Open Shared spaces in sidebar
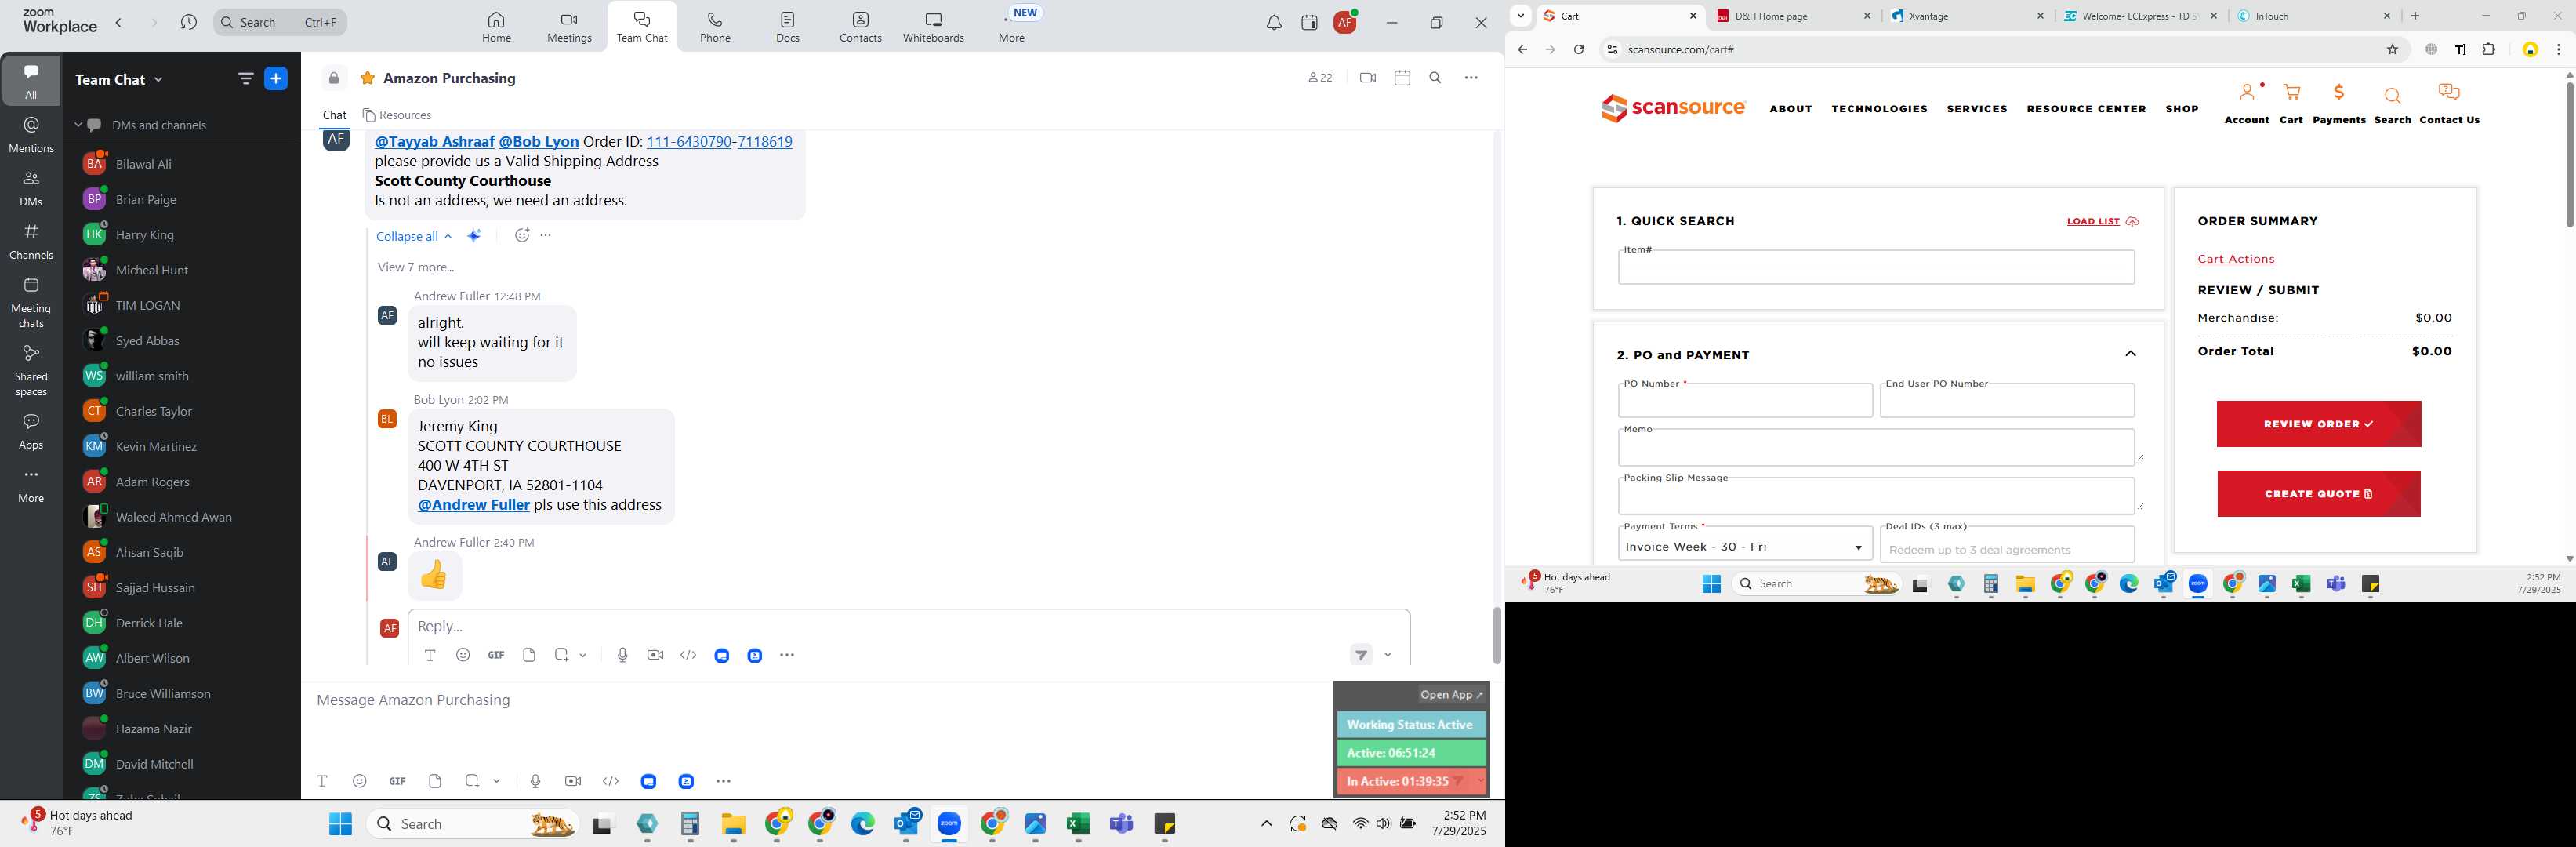 click(x=31, y=371)
